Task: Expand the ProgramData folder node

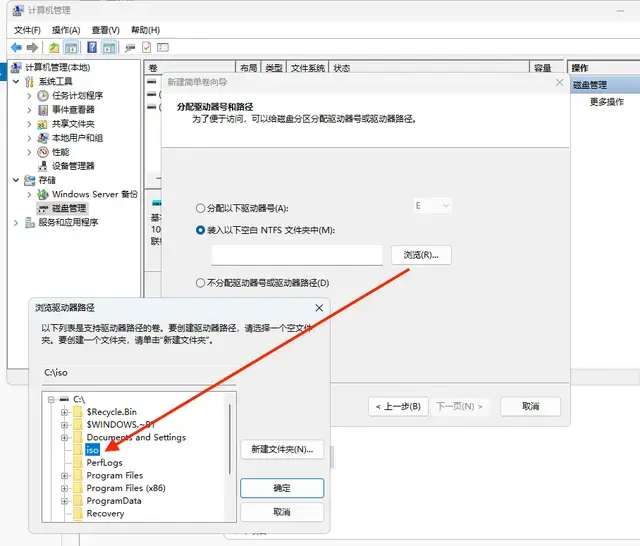Action: (64, 501)
